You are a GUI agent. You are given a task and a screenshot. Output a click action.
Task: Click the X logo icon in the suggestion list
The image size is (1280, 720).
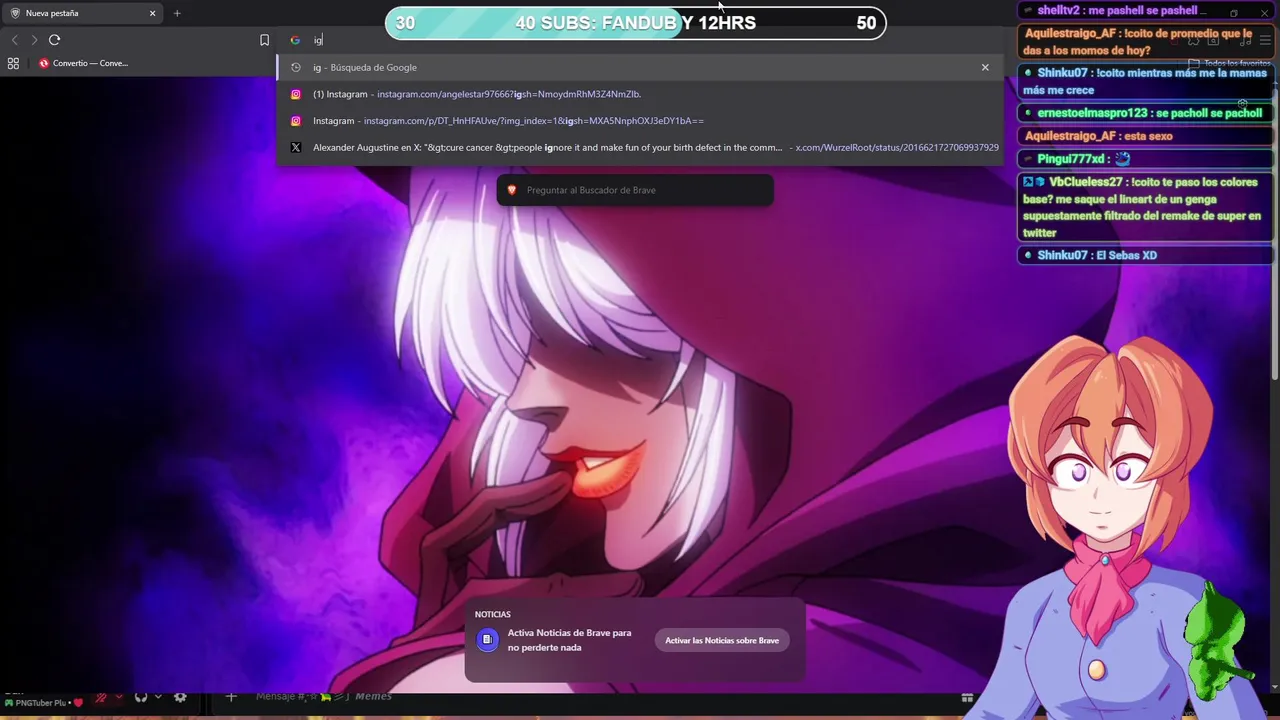(295, 147)
